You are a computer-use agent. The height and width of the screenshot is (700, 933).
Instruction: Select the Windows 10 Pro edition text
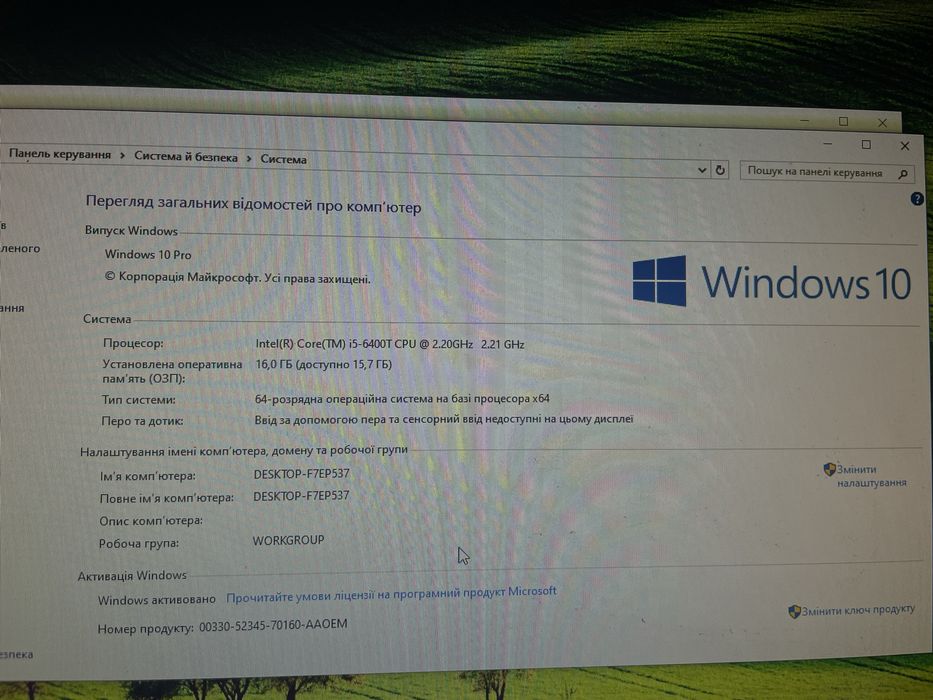pyautogui.click(x=148, y=254)
